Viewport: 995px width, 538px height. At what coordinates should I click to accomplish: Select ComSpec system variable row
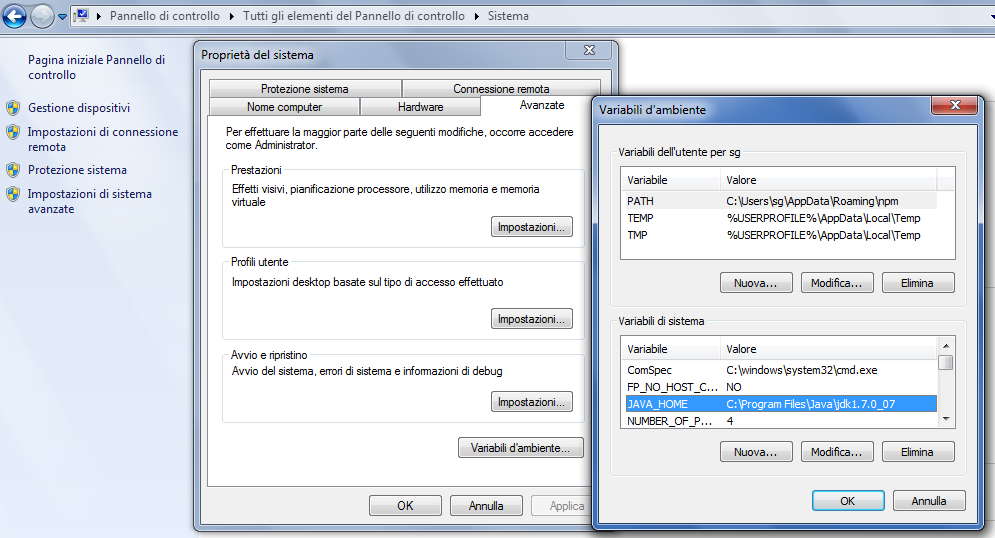point(781,370)
